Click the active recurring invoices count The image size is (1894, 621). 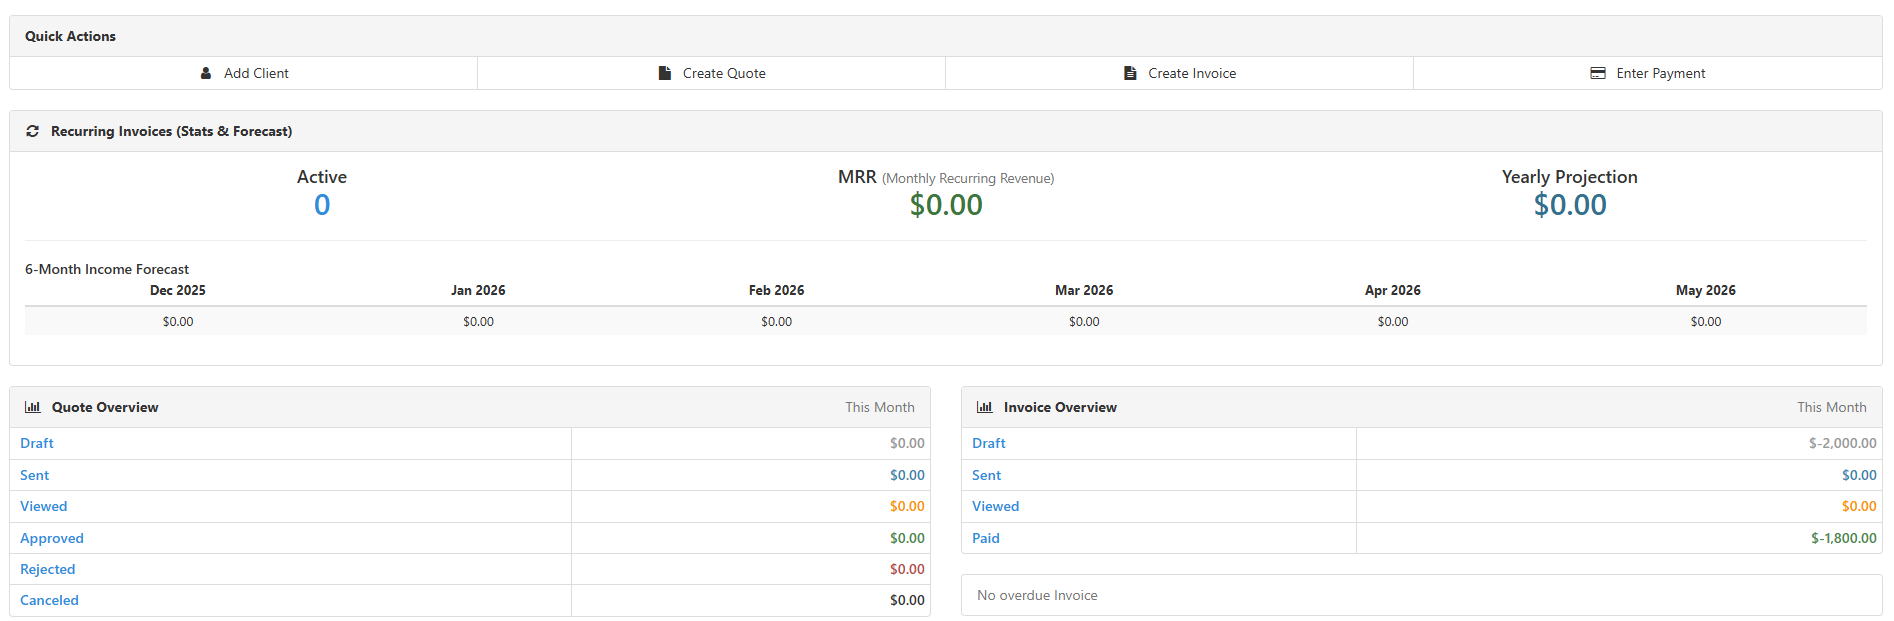pyautogui.click(x=322, y=205)
